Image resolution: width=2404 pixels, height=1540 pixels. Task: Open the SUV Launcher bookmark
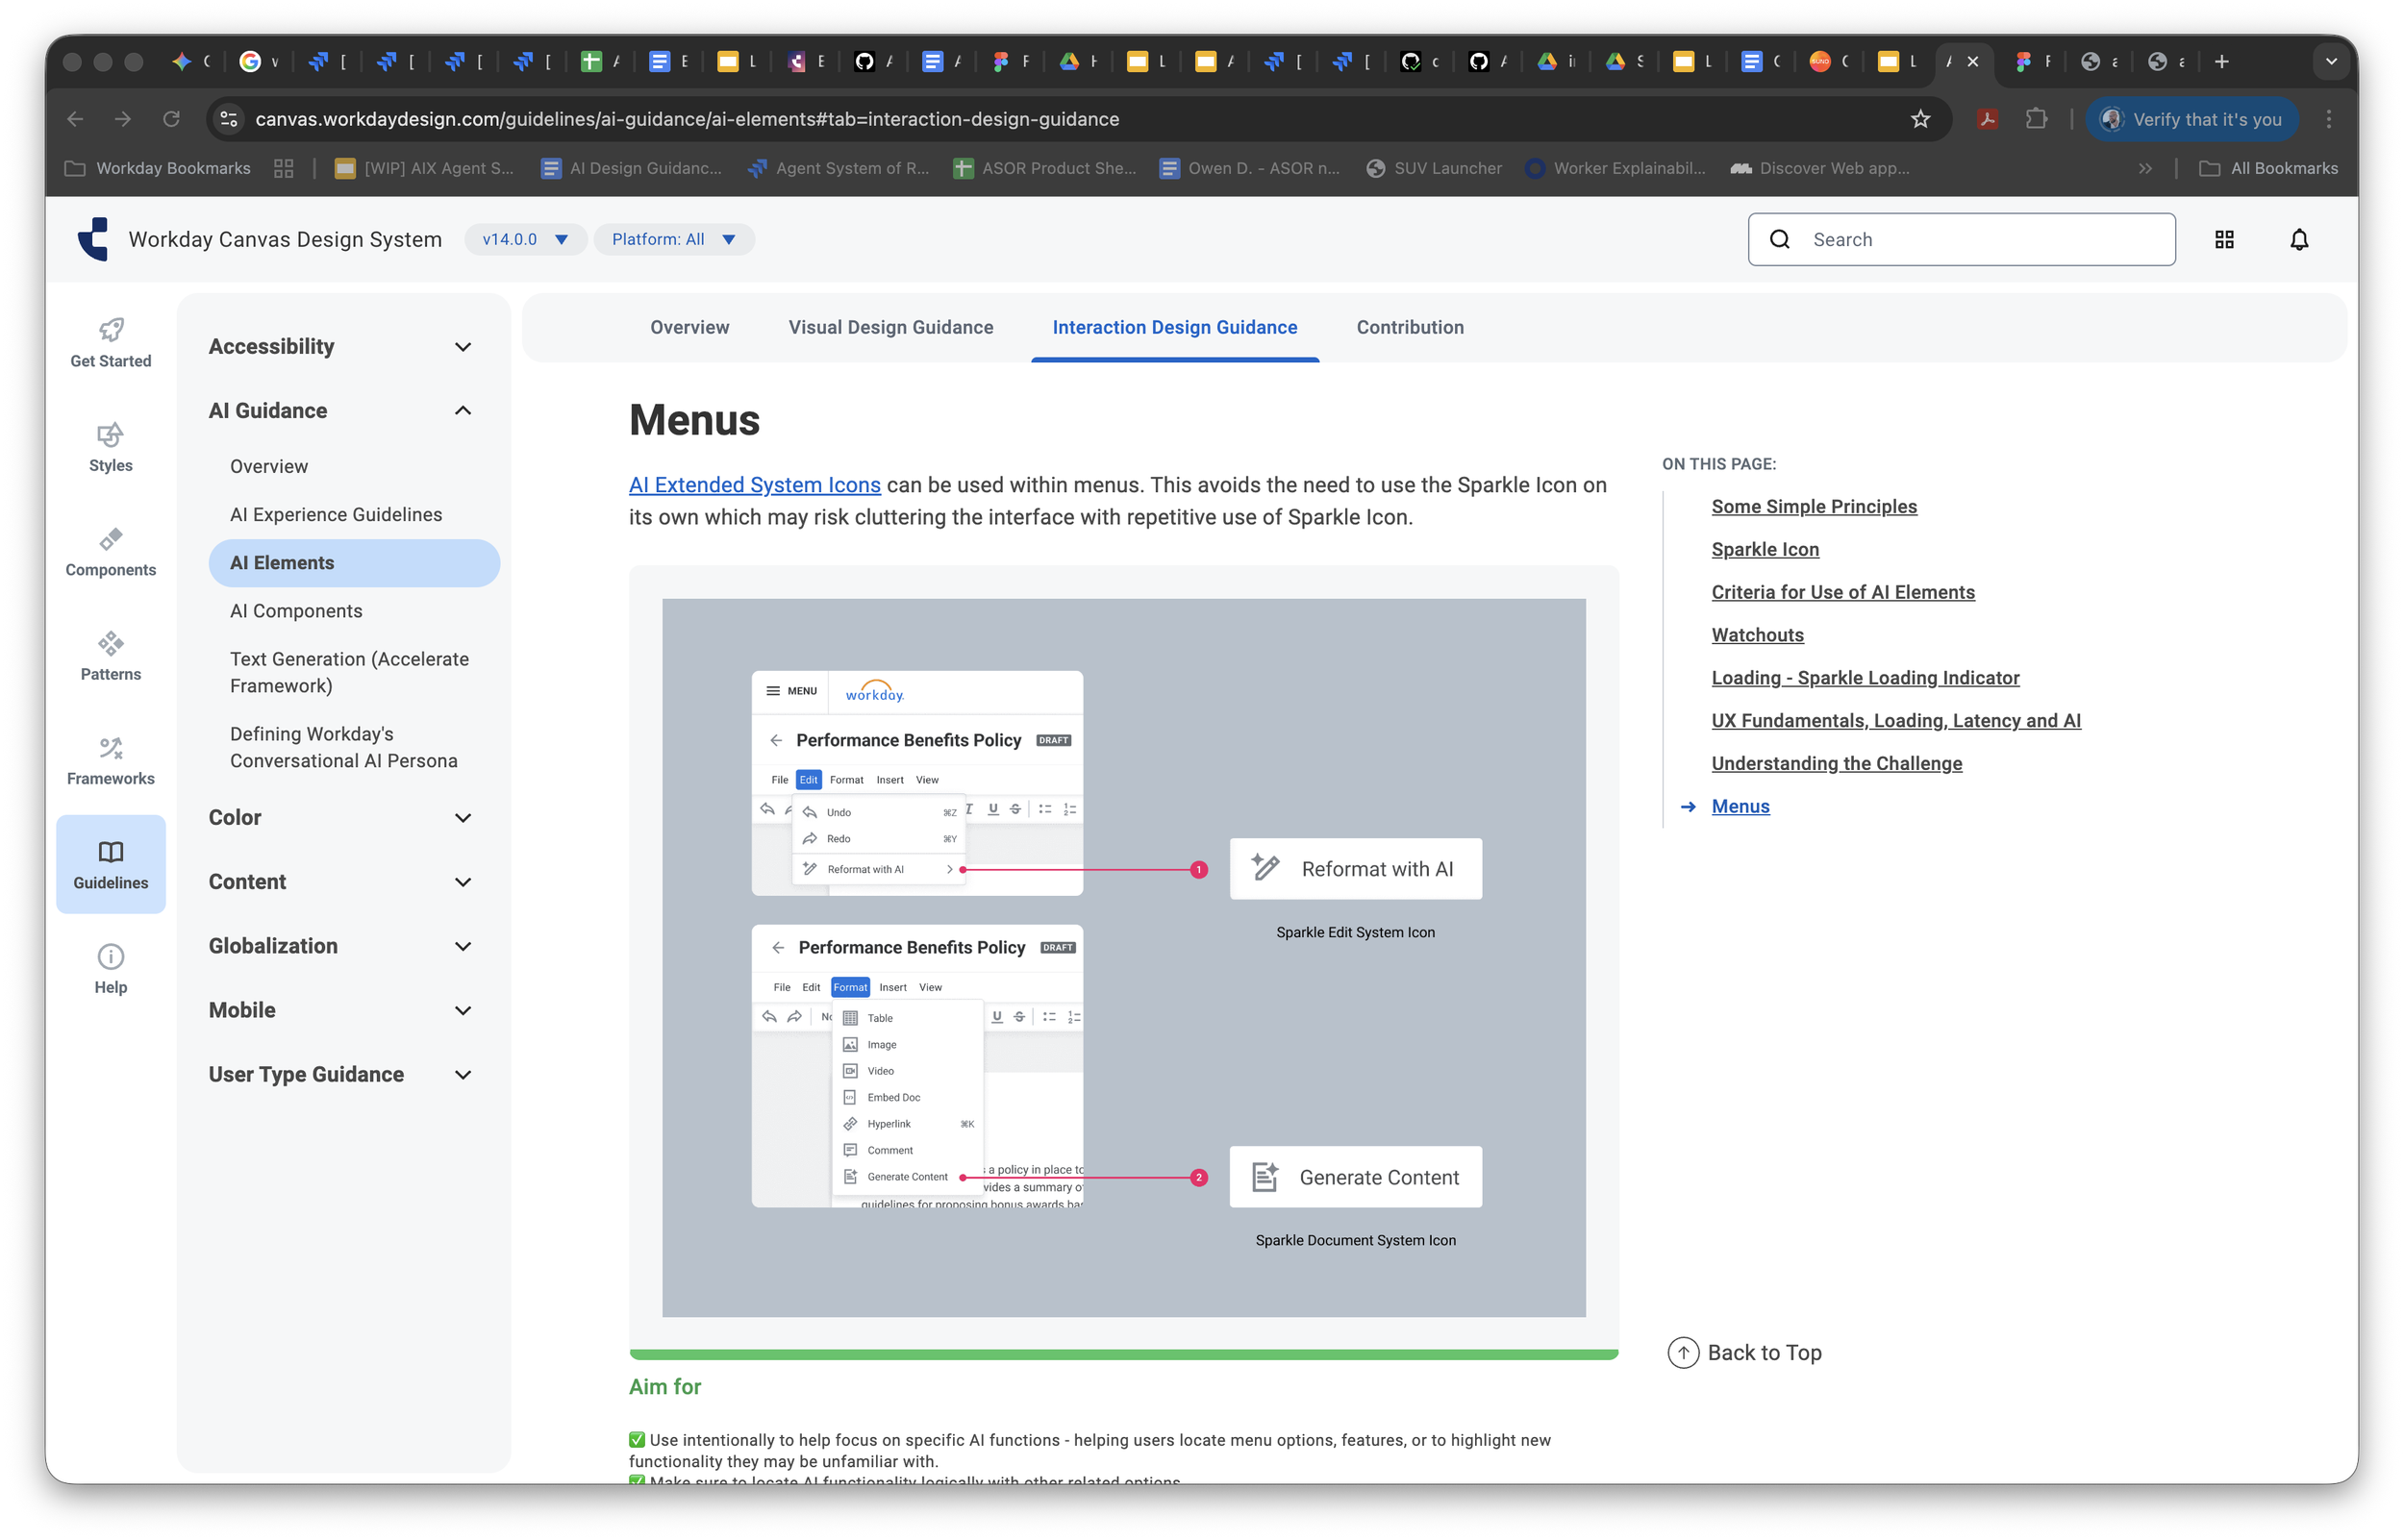click(x=1434, y=168)
